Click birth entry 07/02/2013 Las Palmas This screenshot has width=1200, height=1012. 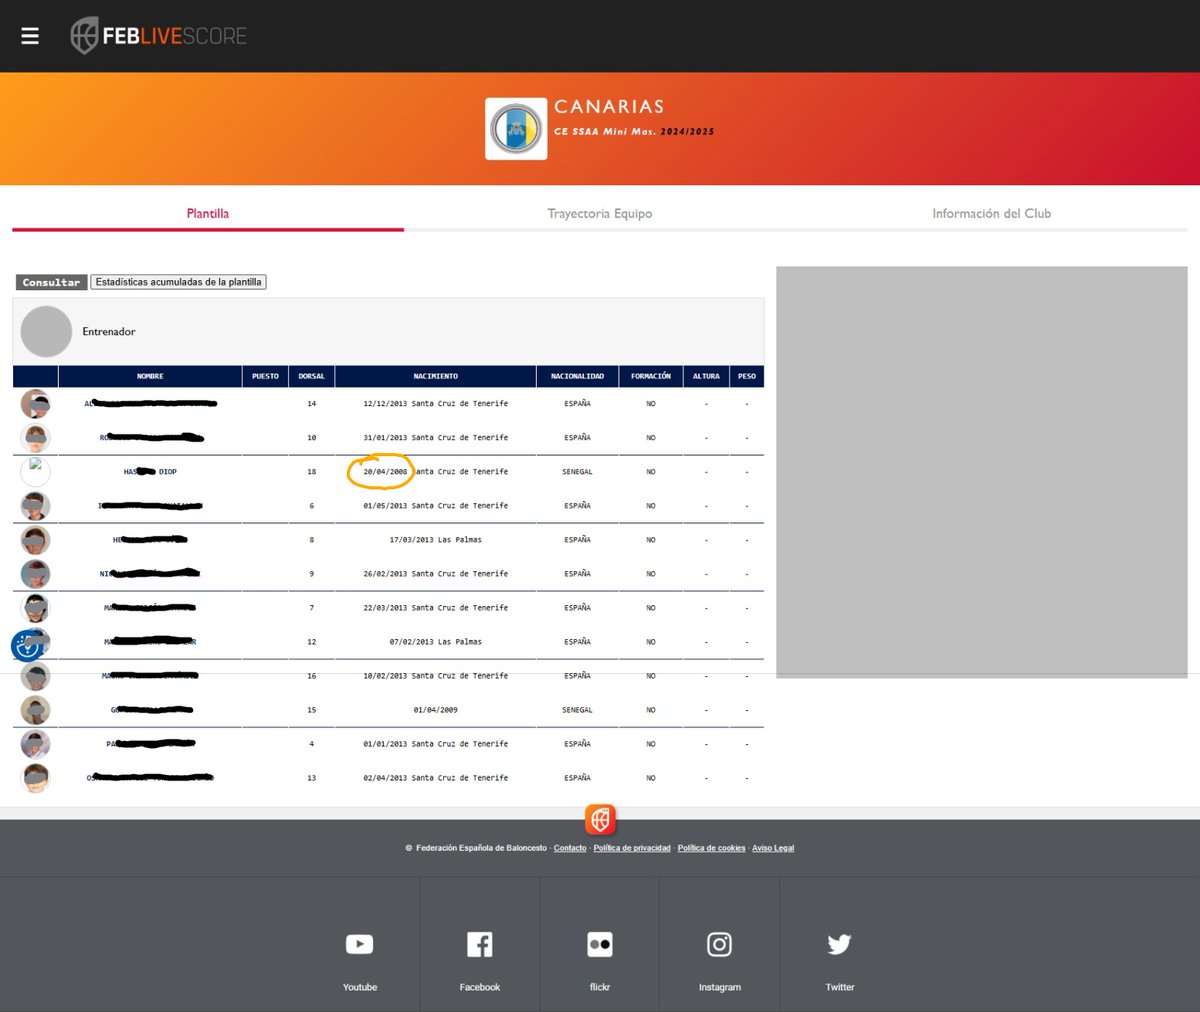coord(436,642)
